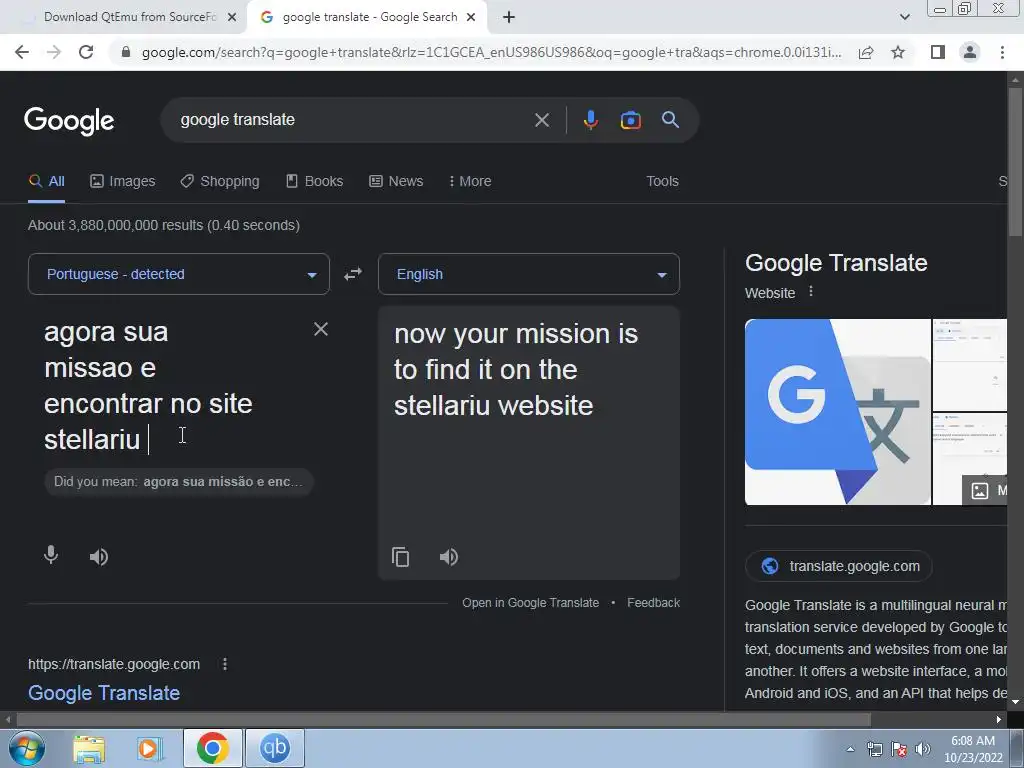Use microphone input for the source text
The width and height of the screenshot is (1024, 768).
(x=50, y=556)
